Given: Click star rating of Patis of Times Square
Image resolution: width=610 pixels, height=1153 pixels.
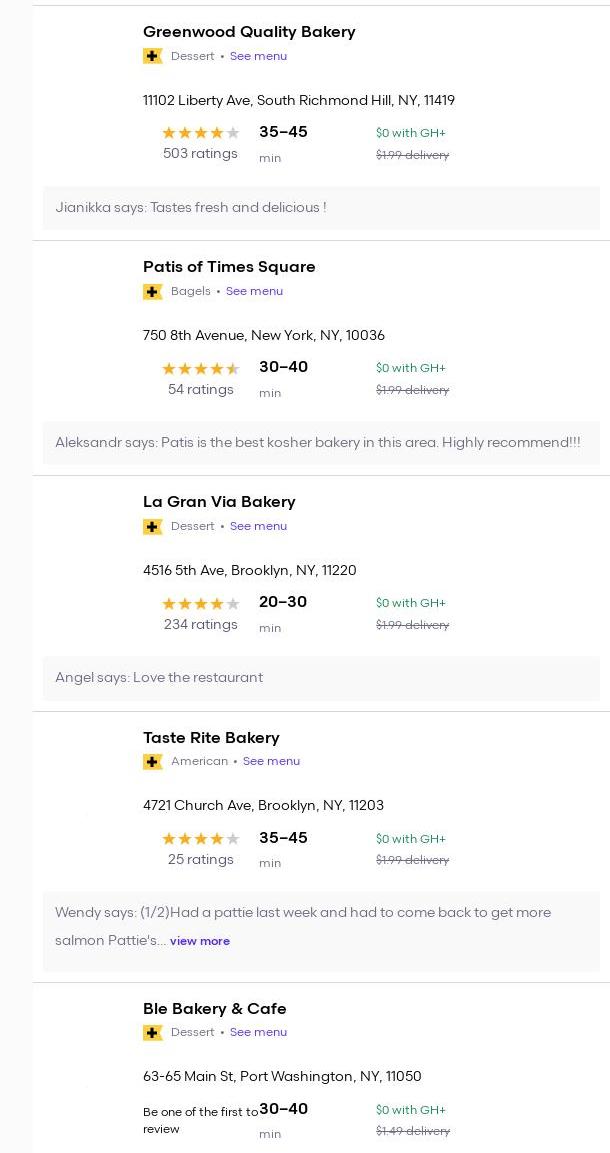Looking at the screenshot, I should click(x=200, y=369).
